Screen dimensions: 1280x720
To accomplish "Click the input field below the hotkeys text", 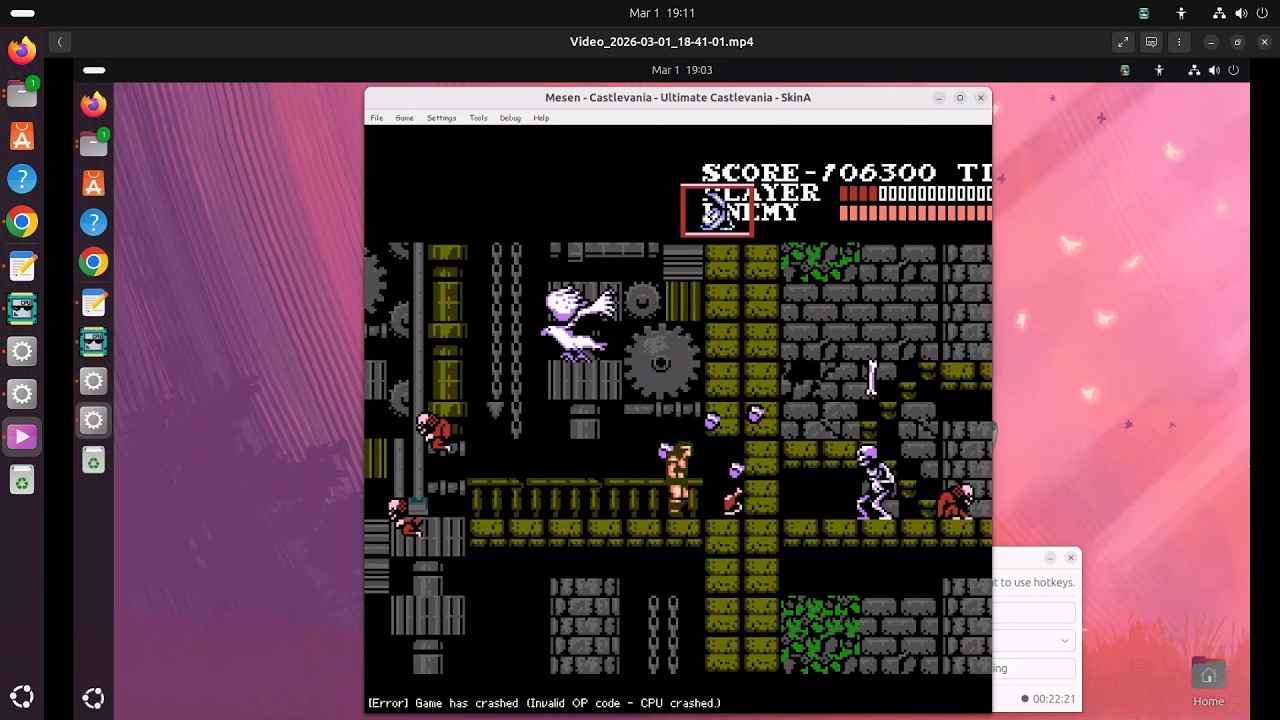I will click(1034, 612).
